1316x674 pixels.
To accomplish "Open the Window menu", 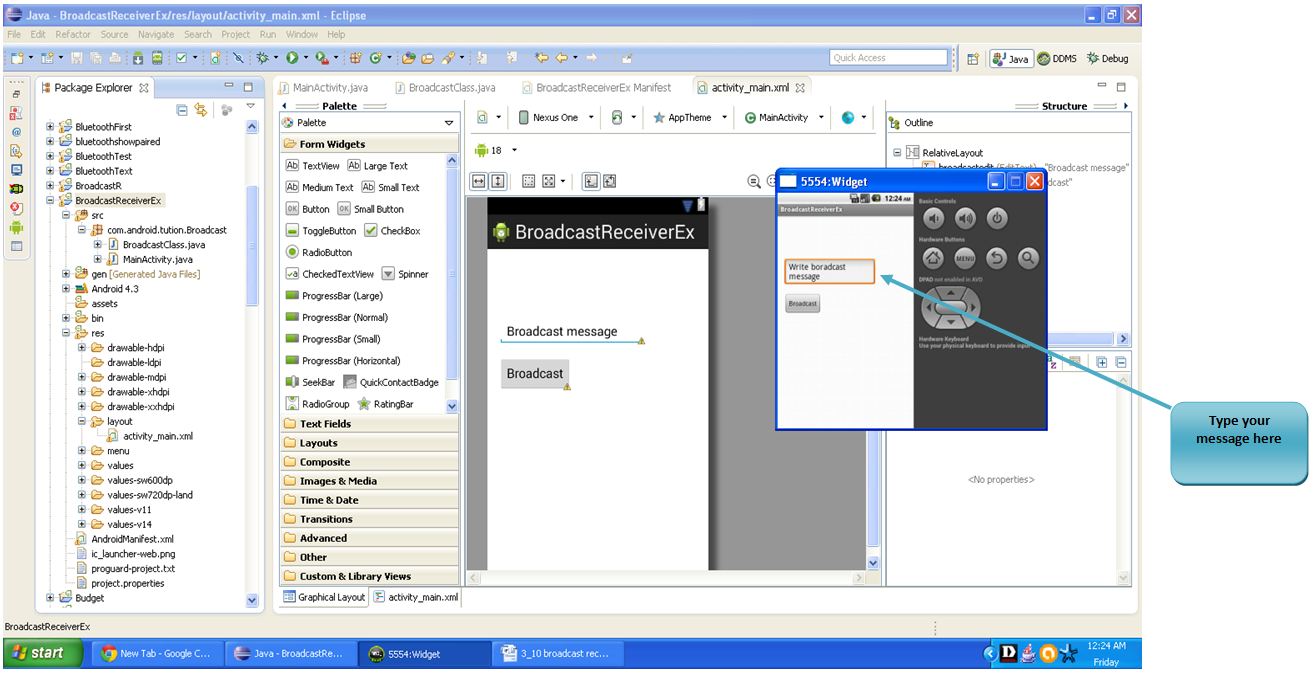I will 302,34.
